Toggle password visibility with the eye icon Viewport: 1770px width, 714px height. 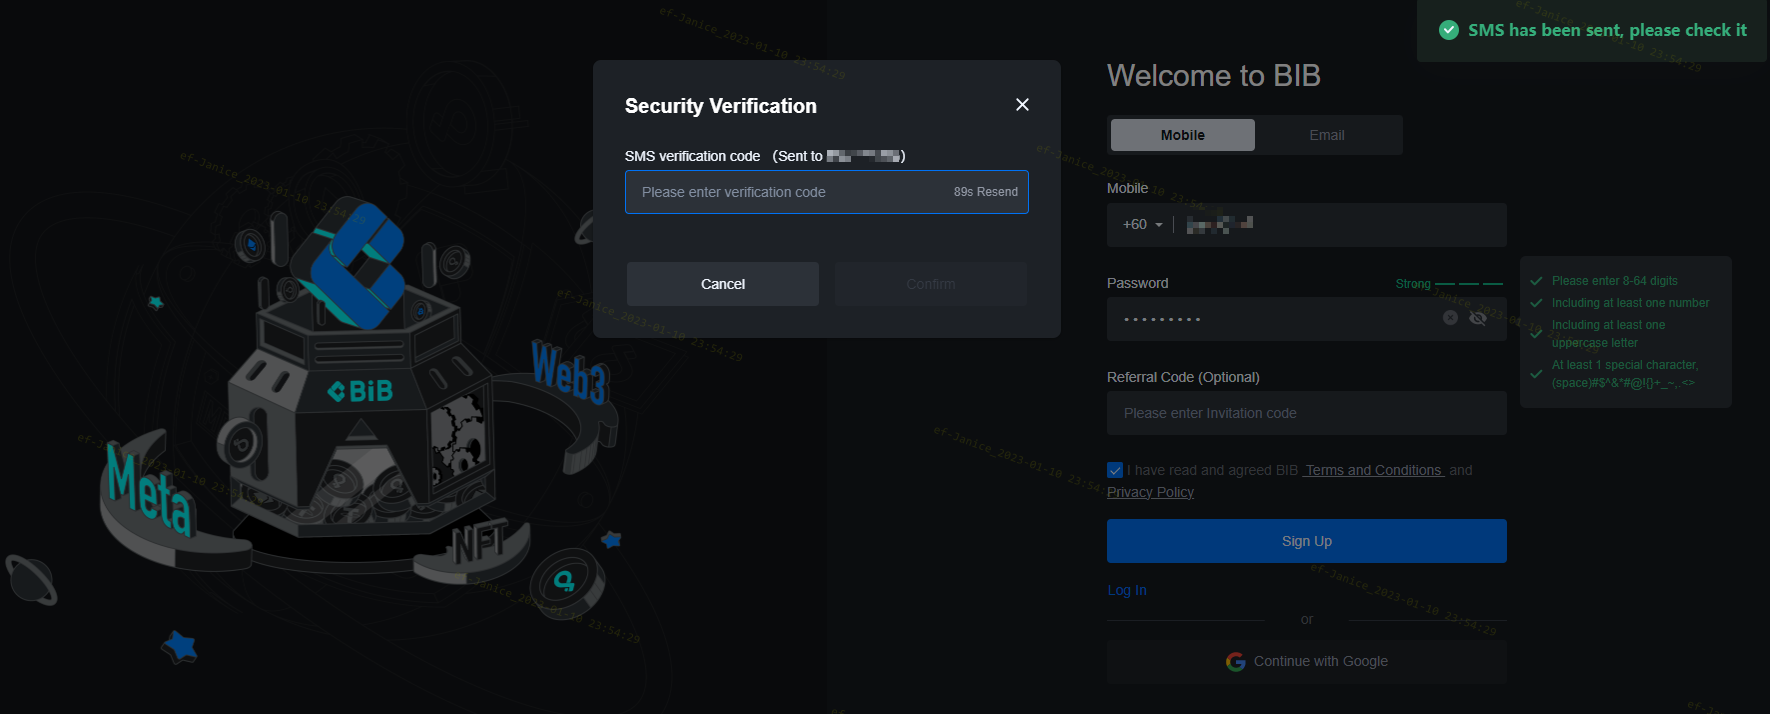click(x=1478, y=318)
